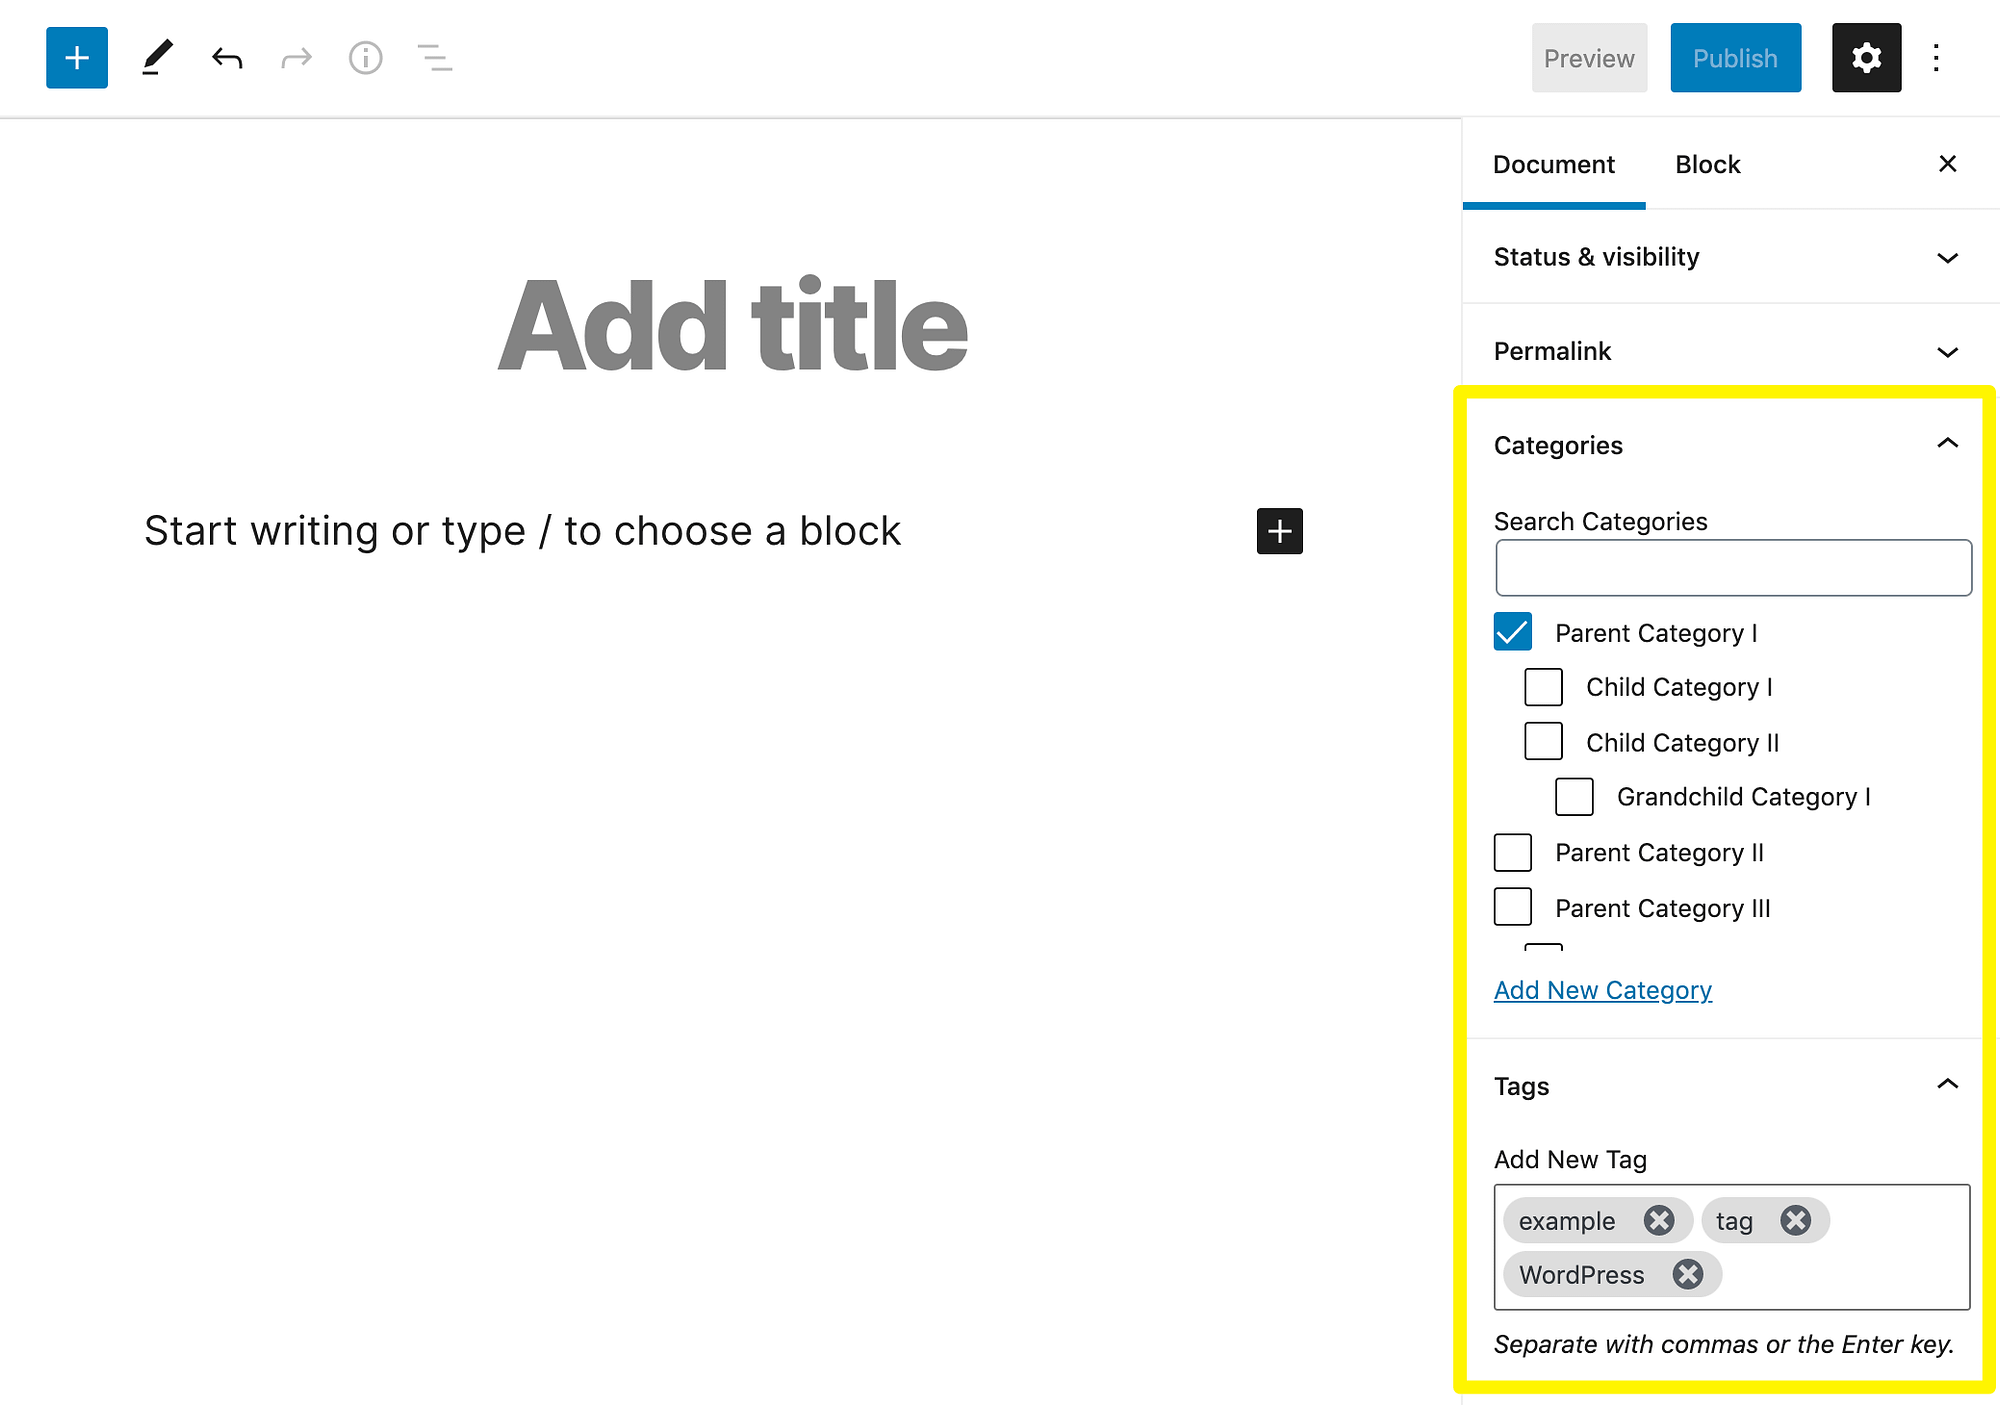Select the pencil tools icon
The height and width of the screenshot is (1405, 2000).
point(157,58)
